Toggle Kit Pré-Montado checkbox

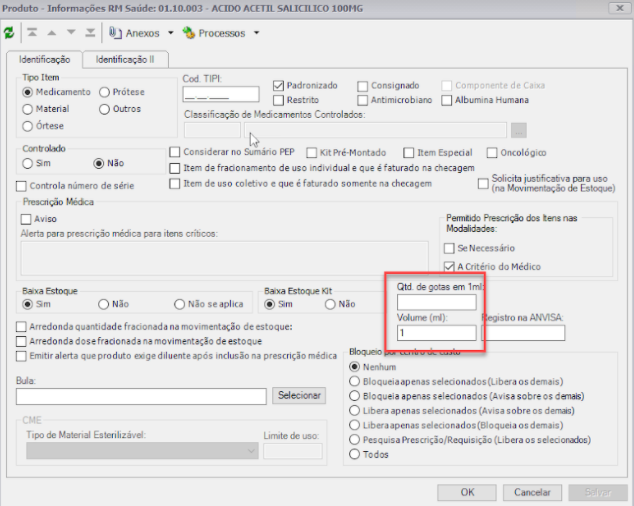pos(311,153)
